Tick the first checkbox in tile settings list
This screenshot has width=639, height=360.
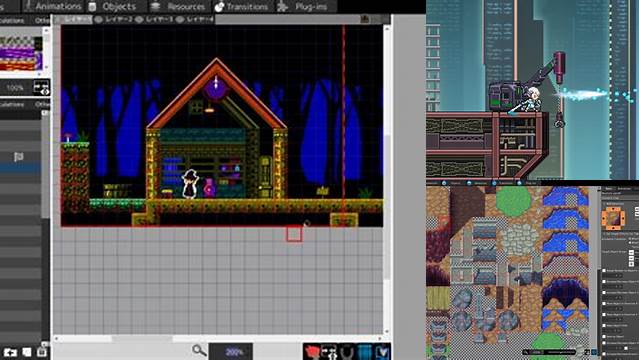604,271
